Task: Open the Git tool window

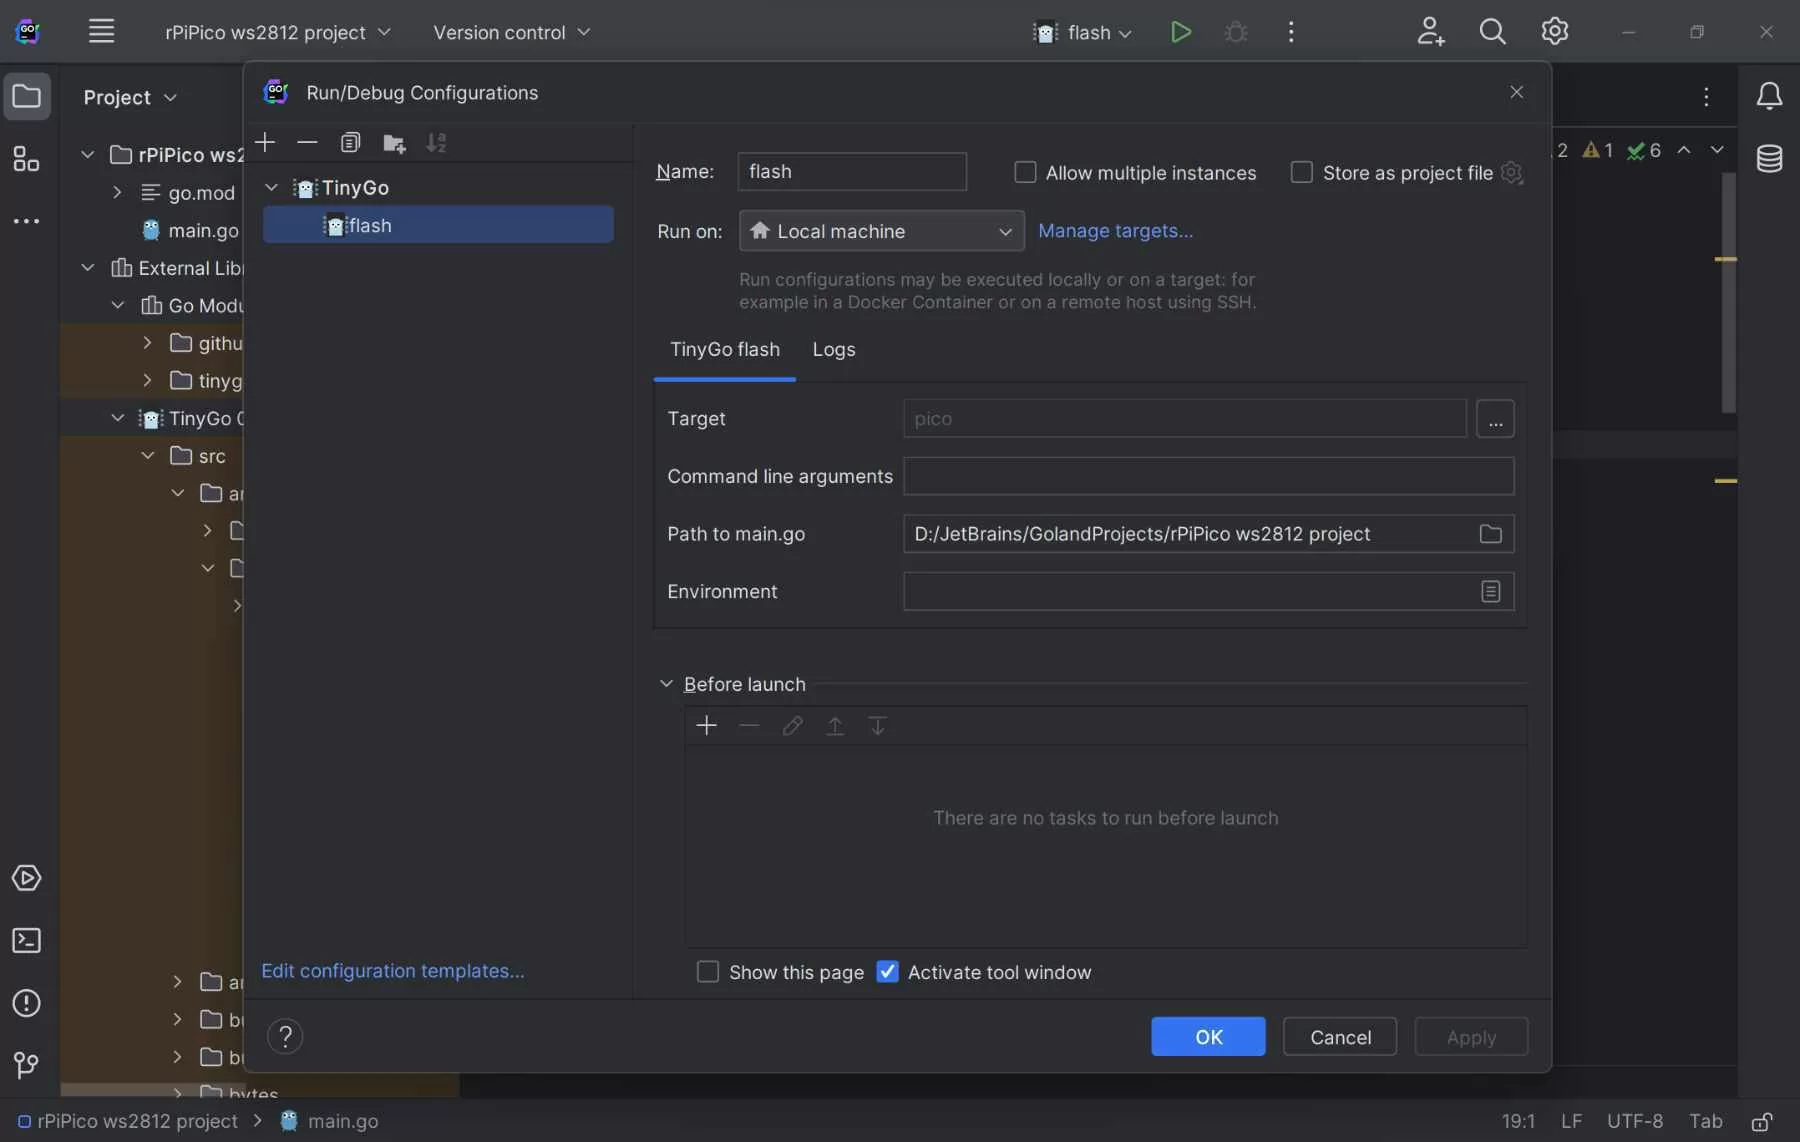Action: pos(27,1065)
